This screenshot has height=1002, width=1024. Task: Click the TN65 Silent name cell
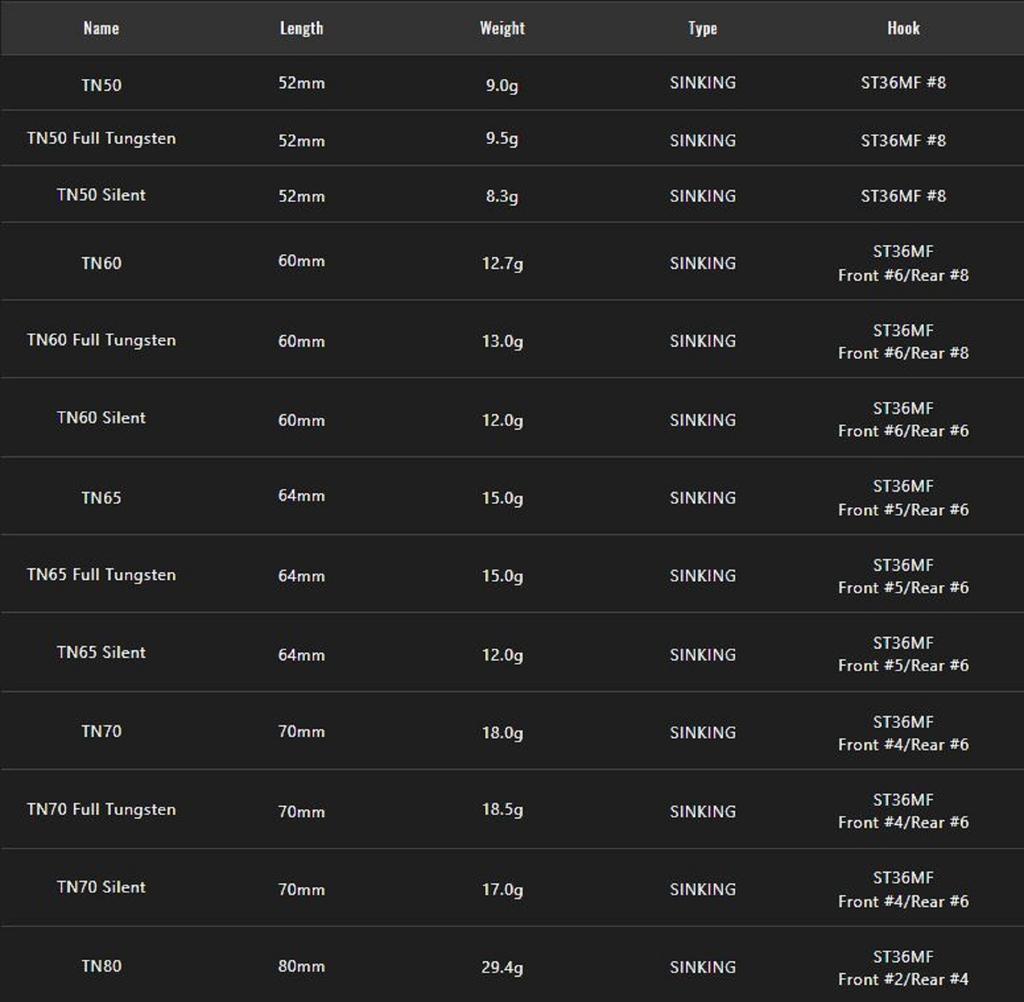[x=101, y=653]
